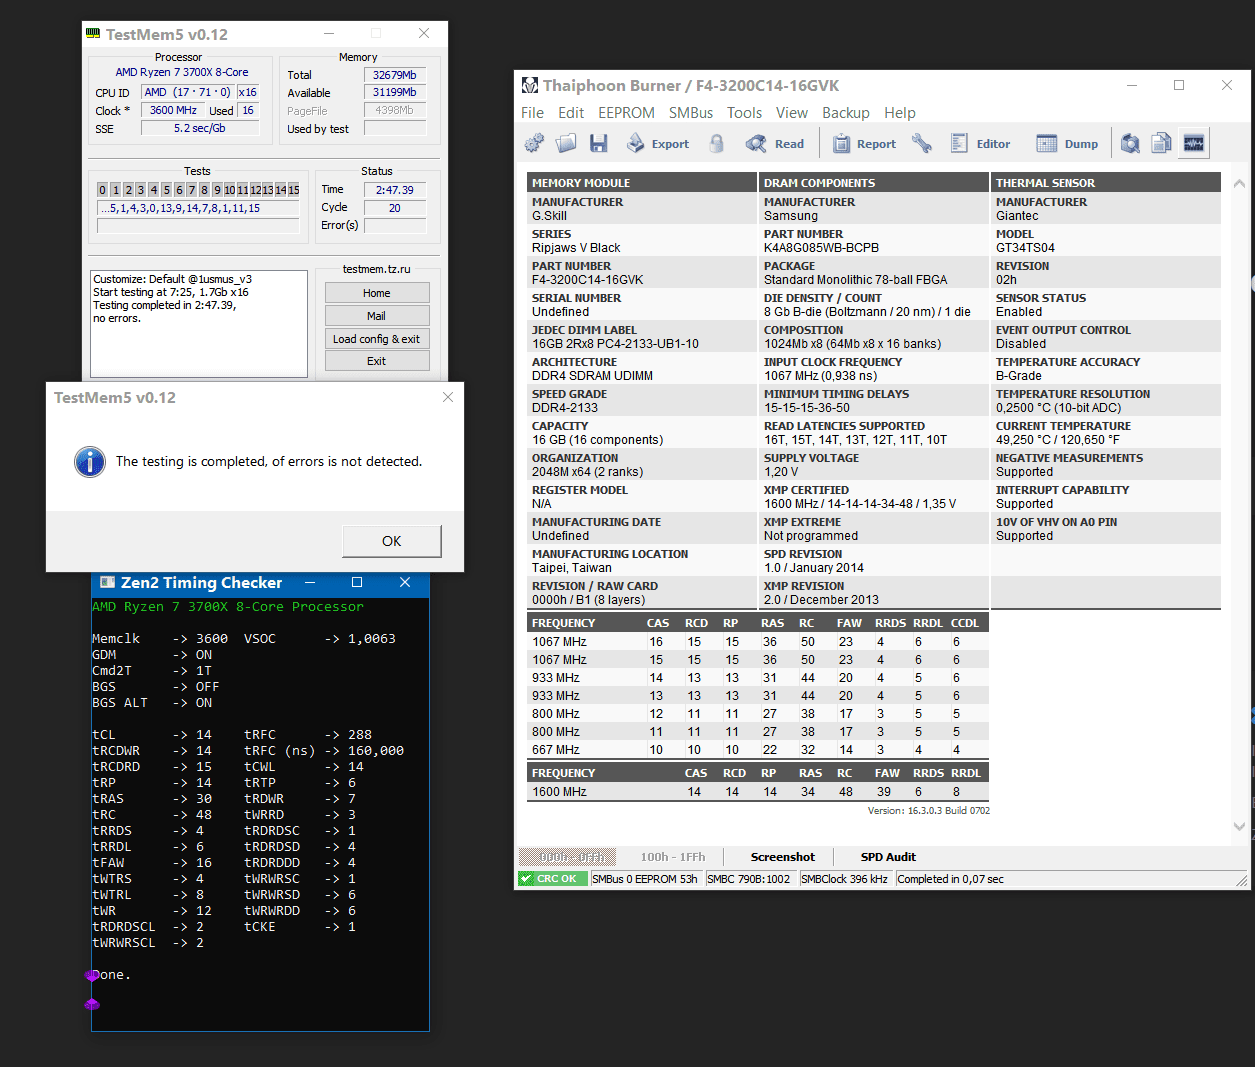The height and width of the screenshot is (1067, 1255).
Task: Click the Zen2 Timing Checker title bar icon
Action: click(x=105, y=582)
